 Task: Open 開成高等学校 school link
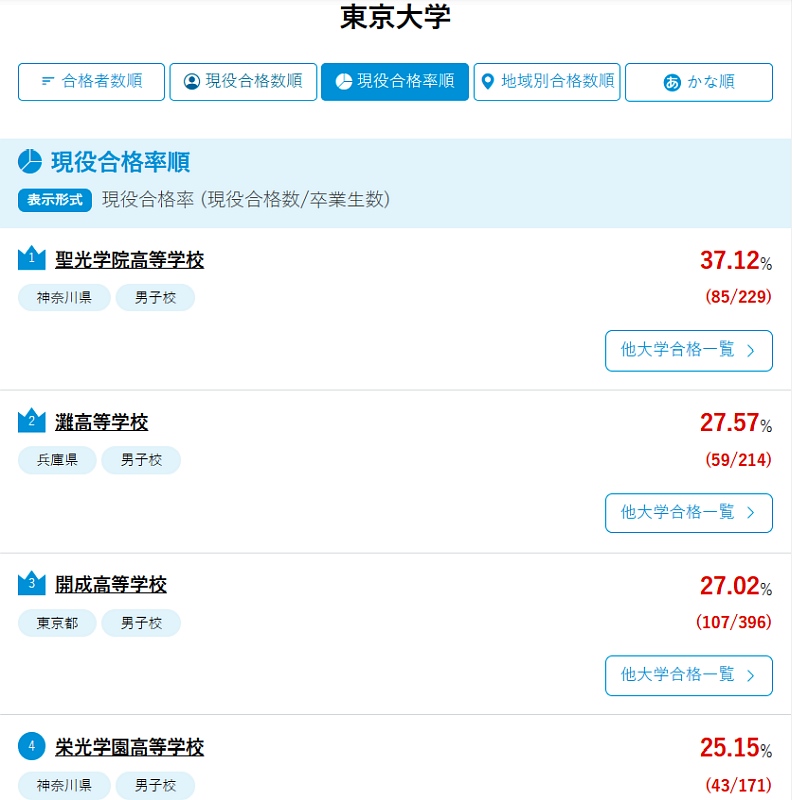(x=111, y=584)
